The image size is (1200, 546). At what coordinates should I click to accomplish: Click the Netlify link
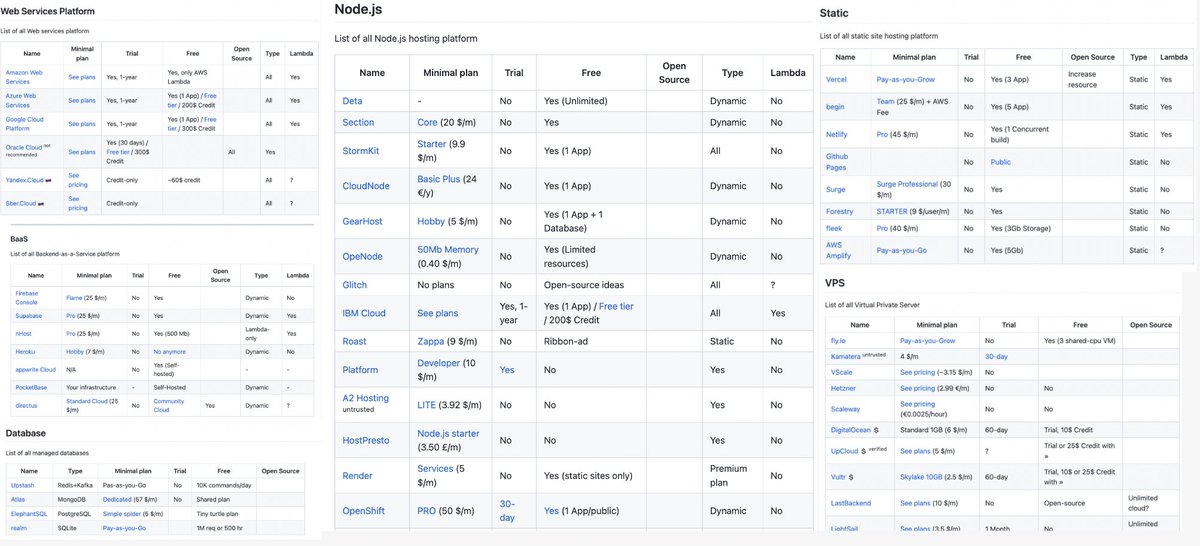837,134
